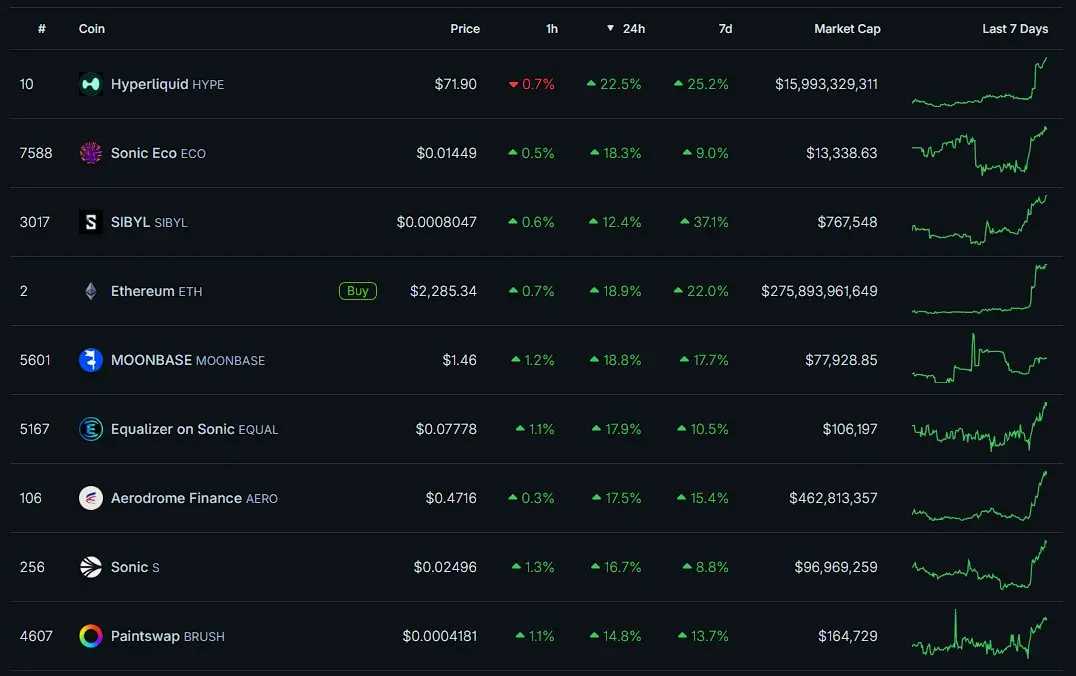Click the Sonic S coin logo icon
Viewport: 1076px width, 676px height.
pos(91,567)
